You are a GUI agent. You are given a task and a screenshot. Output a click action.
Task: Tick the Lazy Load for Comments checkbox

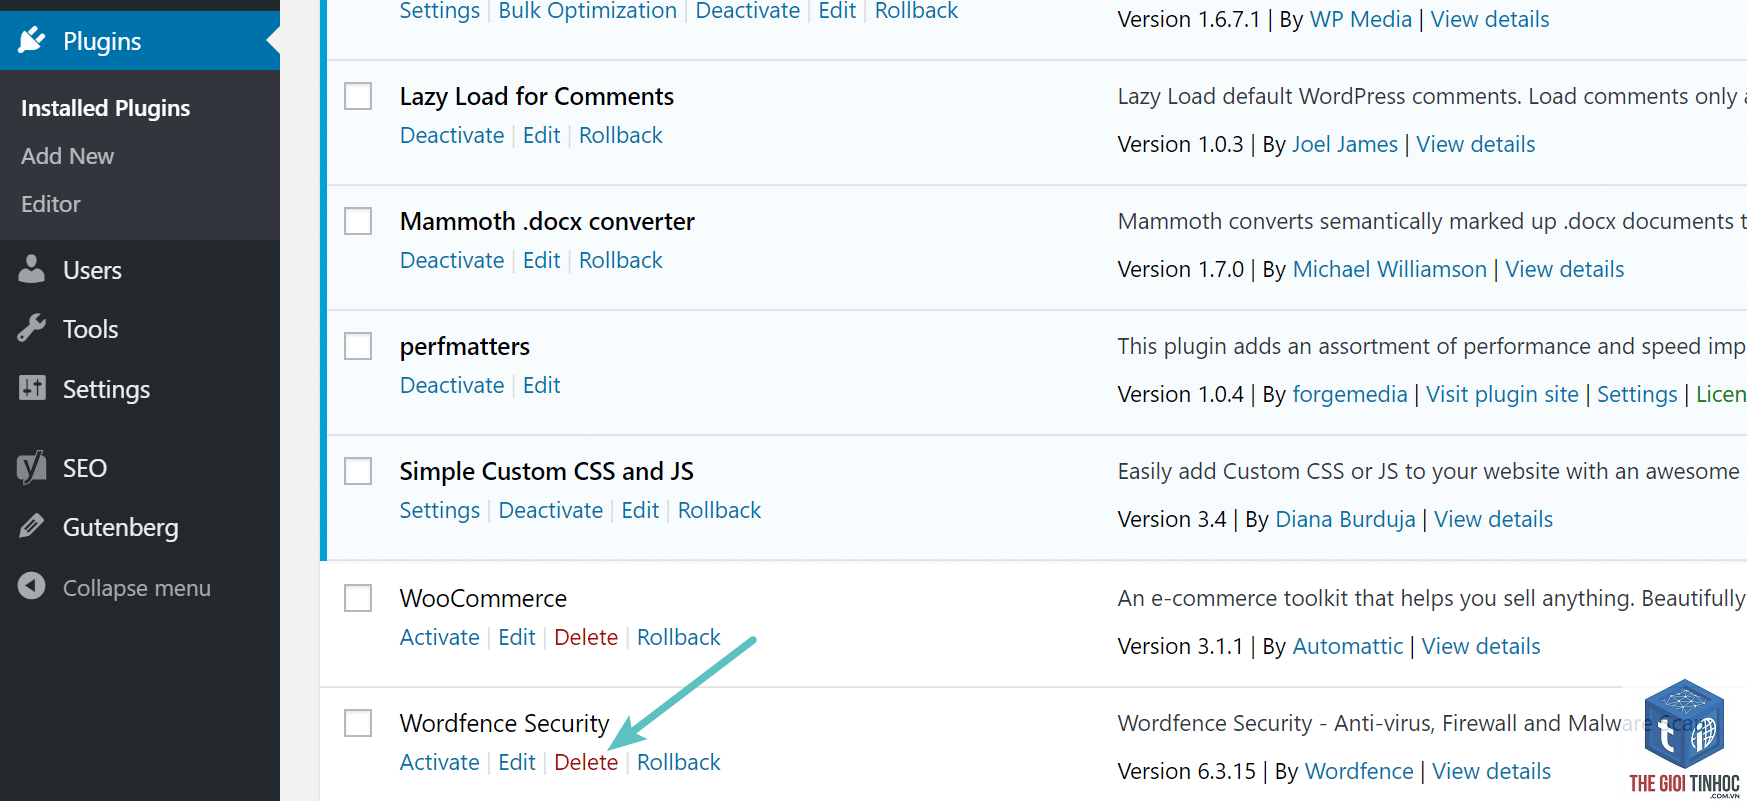[x=358, y=96]
